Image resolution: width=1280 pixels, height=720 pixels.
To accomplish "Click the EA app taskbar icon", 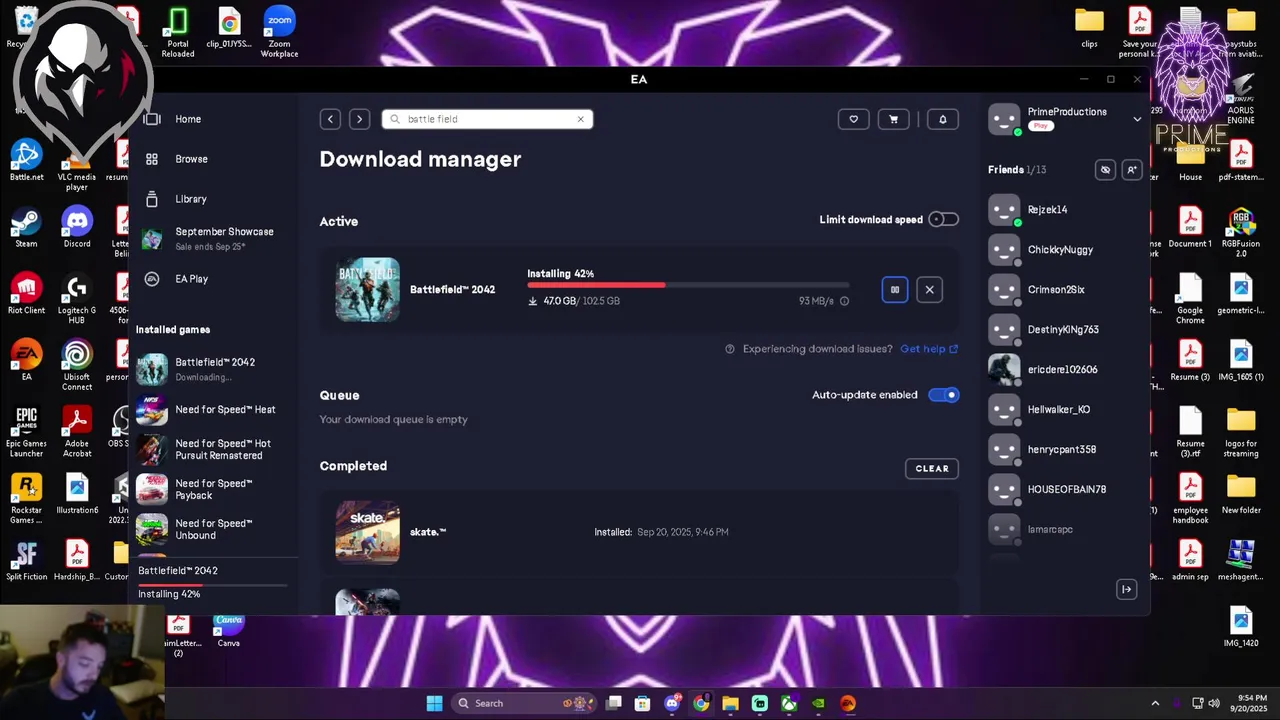I will pyautogui.click(x=848, y=703).
